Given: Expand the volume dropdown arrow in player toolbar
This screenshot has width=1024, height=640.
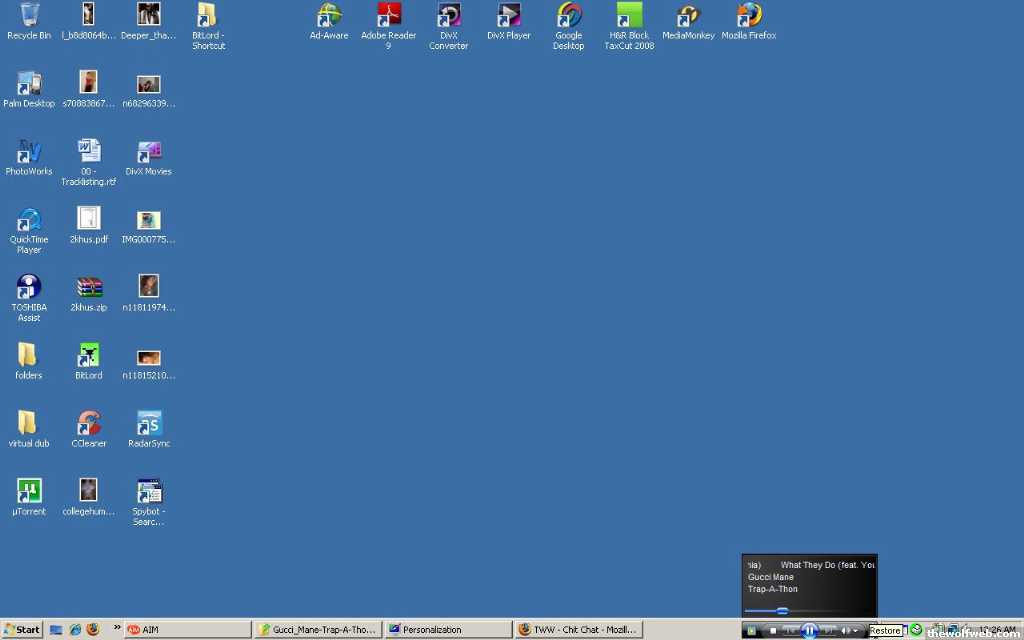Looking at the screenshot, I should [x=856, y=630].
